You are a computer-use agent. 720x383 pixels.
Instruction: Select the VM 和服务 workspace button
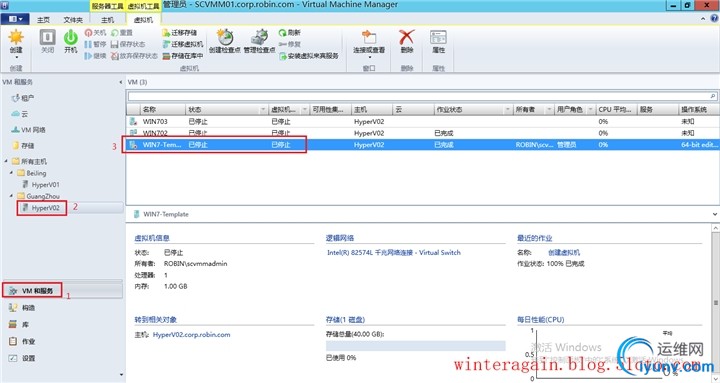(32, 291)
